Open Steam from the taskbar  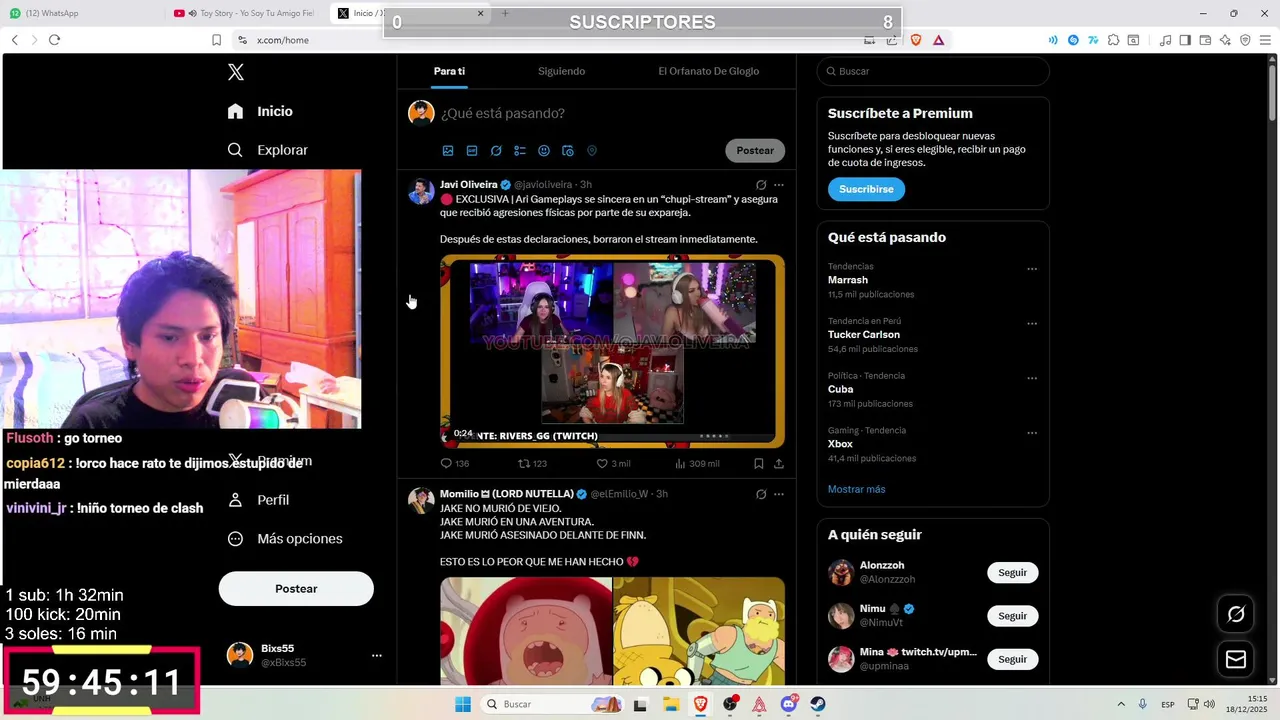tap(818, 704)
